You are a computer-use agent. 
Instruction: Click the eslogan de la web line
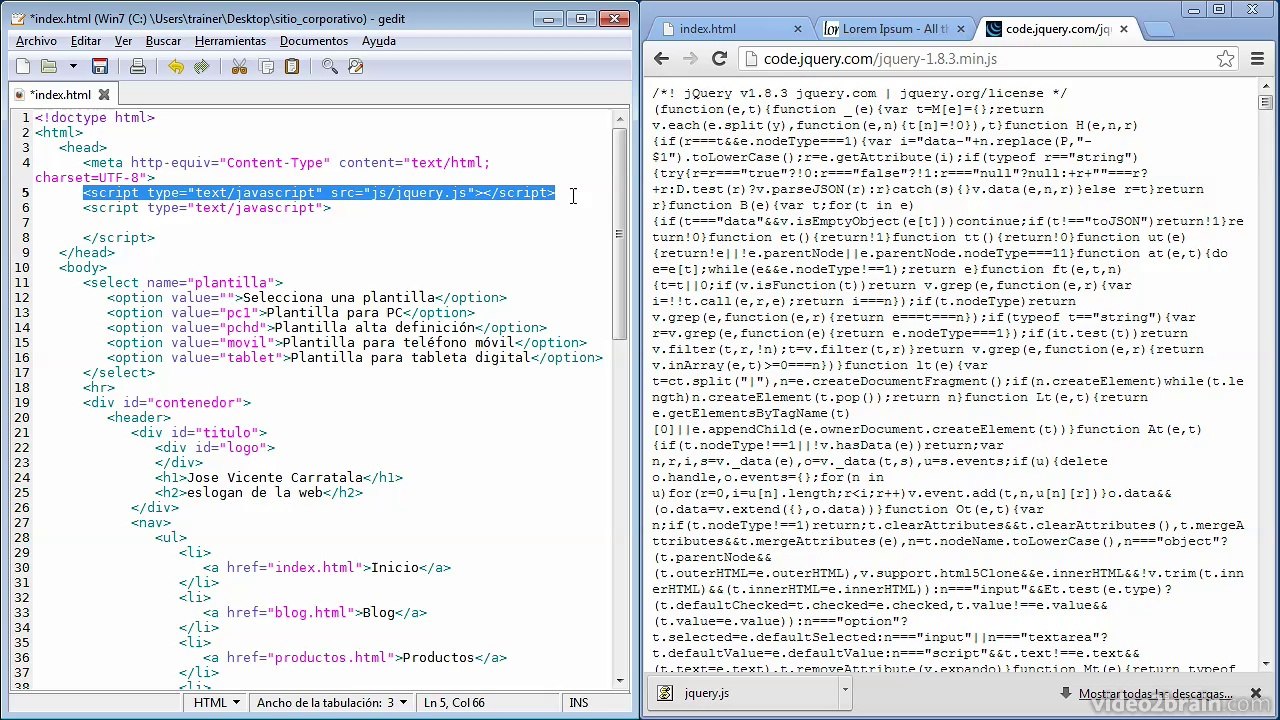(x=259, y=492)
